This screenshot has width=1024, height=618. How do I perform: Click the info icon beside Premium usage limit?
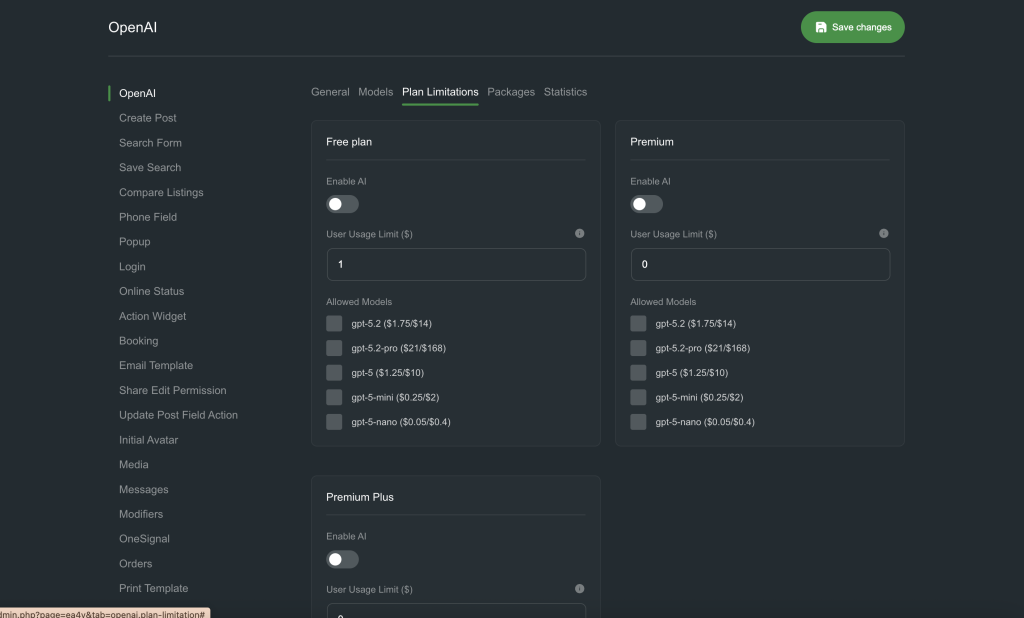[883, 234]
